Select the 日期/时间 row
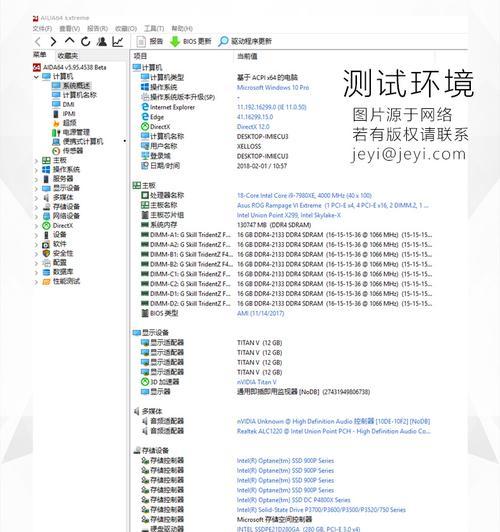The width and height of the screenshot is (500, 532). (214, 166)
